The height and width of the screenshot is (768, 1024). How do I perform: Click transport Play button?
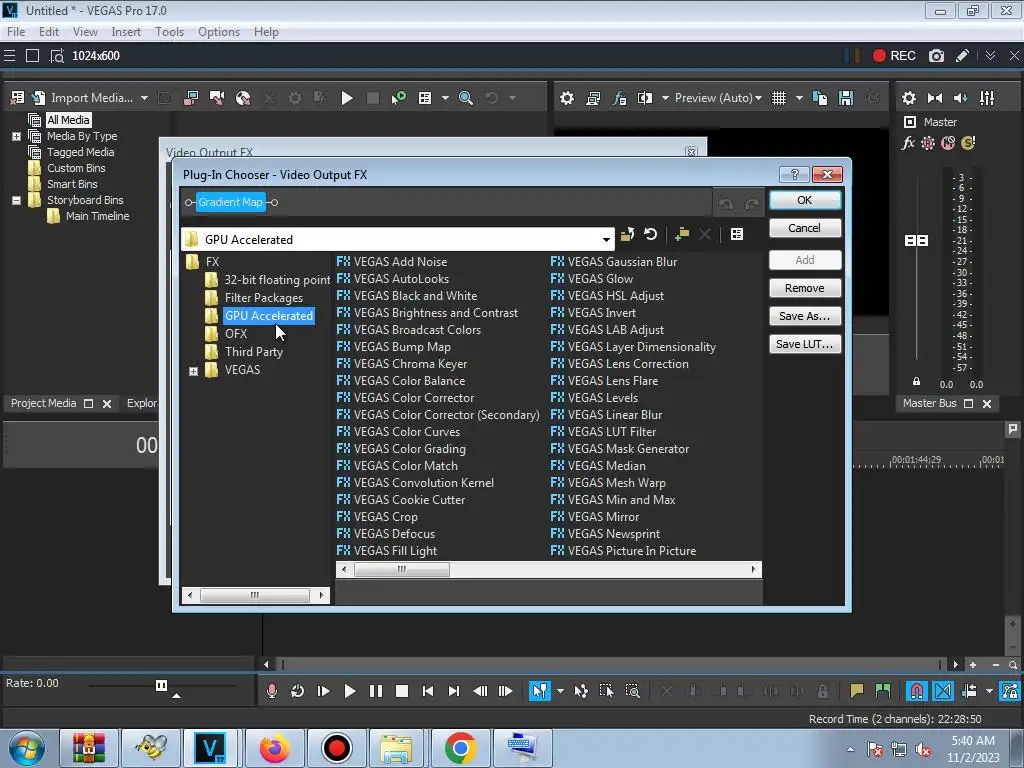349,691
